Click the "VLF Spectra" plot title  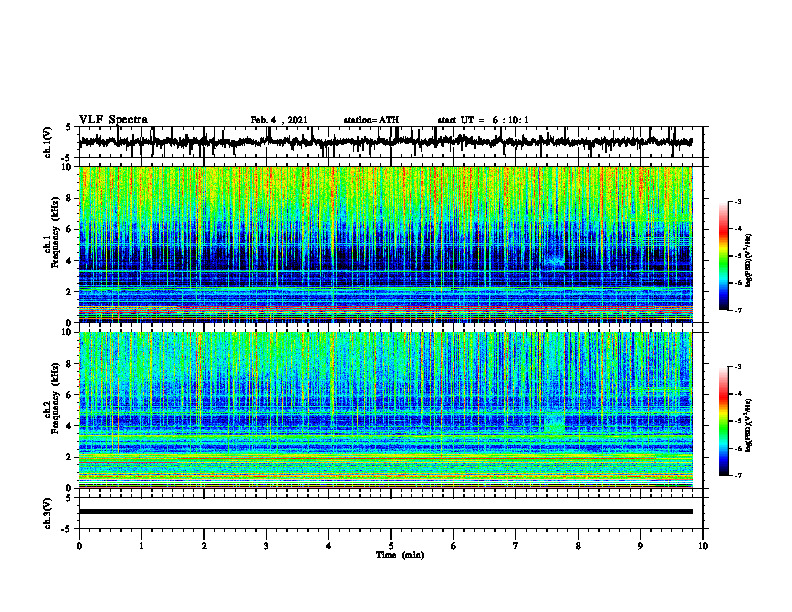click(x=113, y=120)
